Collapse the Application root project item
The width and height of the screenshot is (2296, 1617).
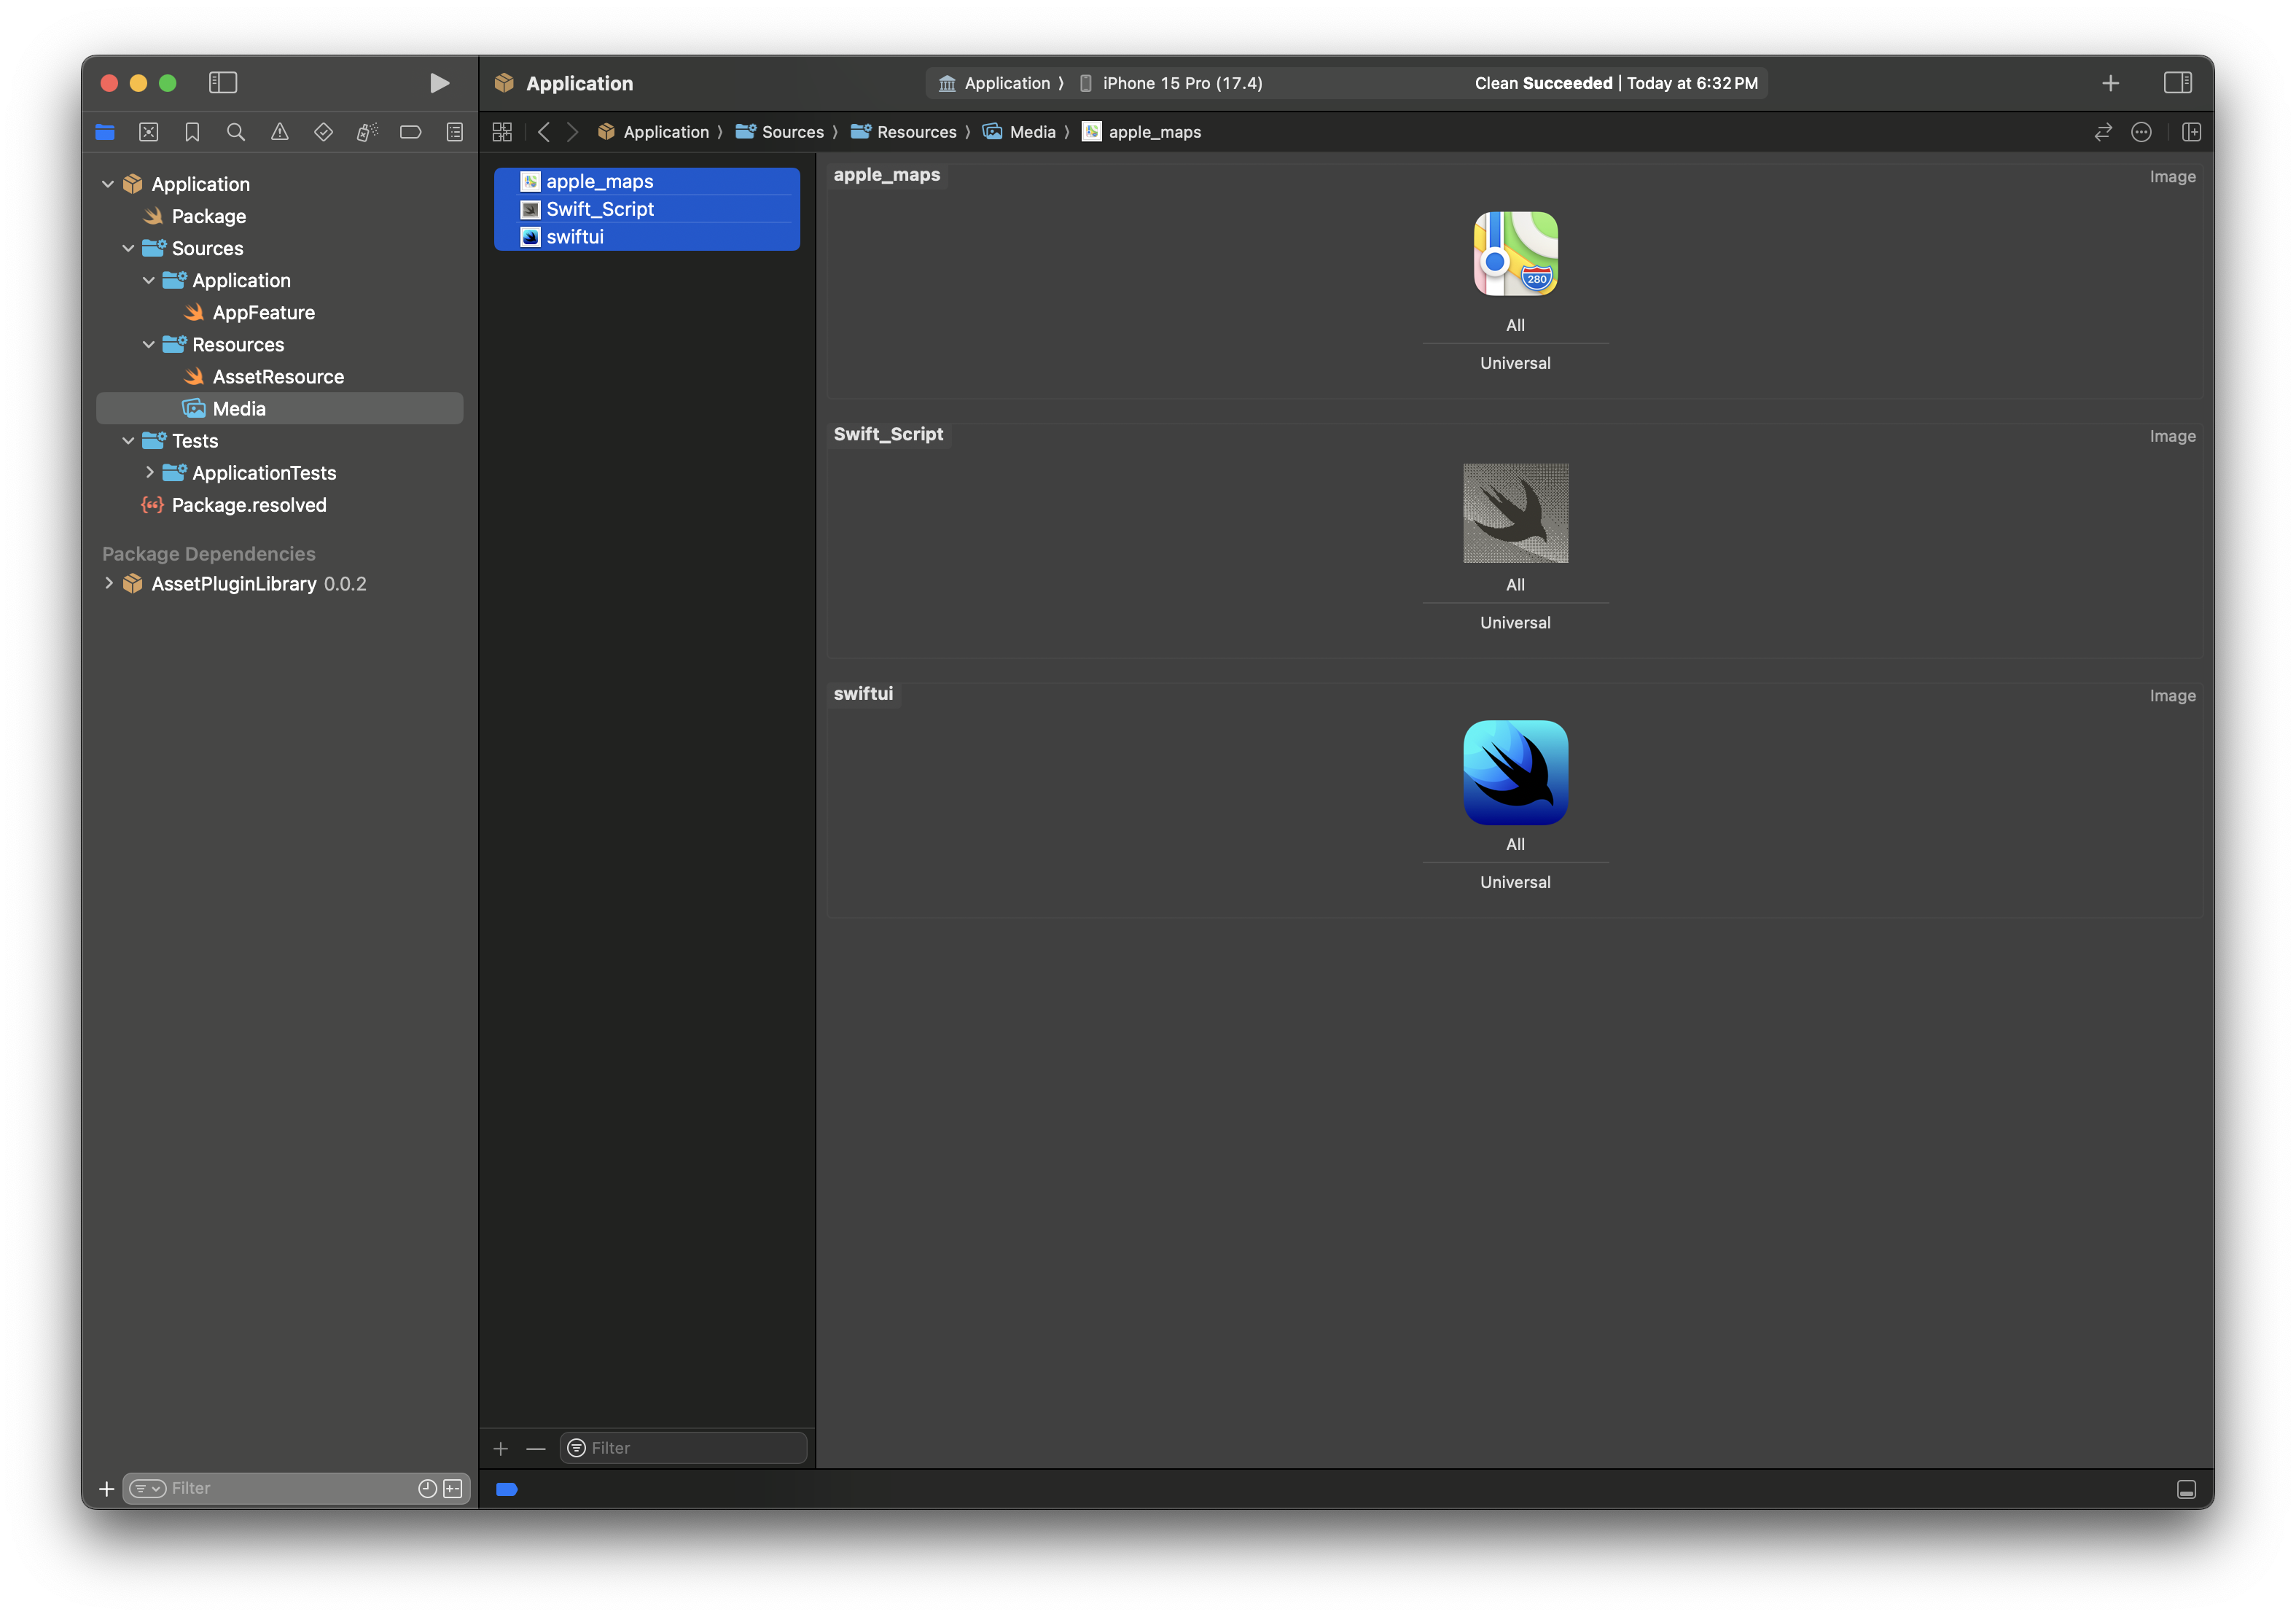click(x=108, y=184)
